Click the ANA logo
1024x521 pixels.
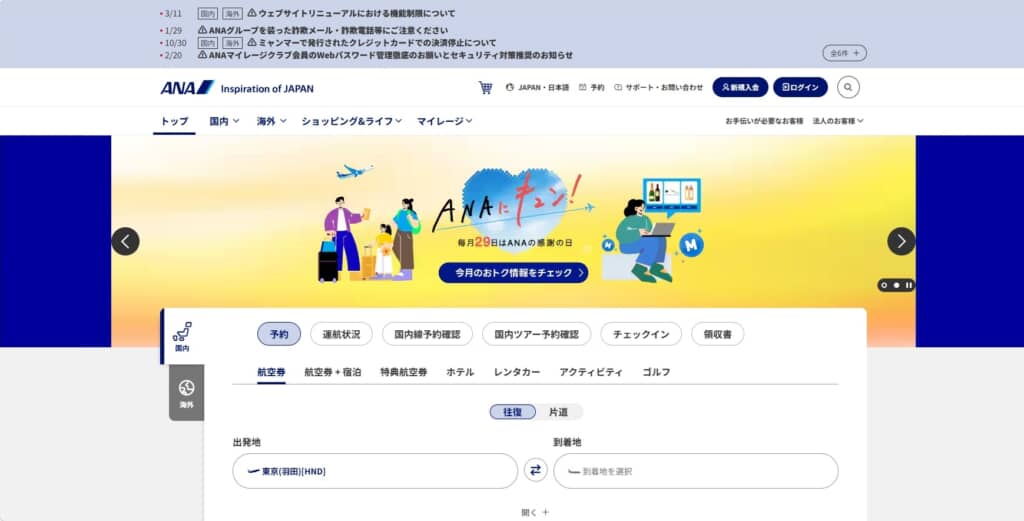(187, 88)
